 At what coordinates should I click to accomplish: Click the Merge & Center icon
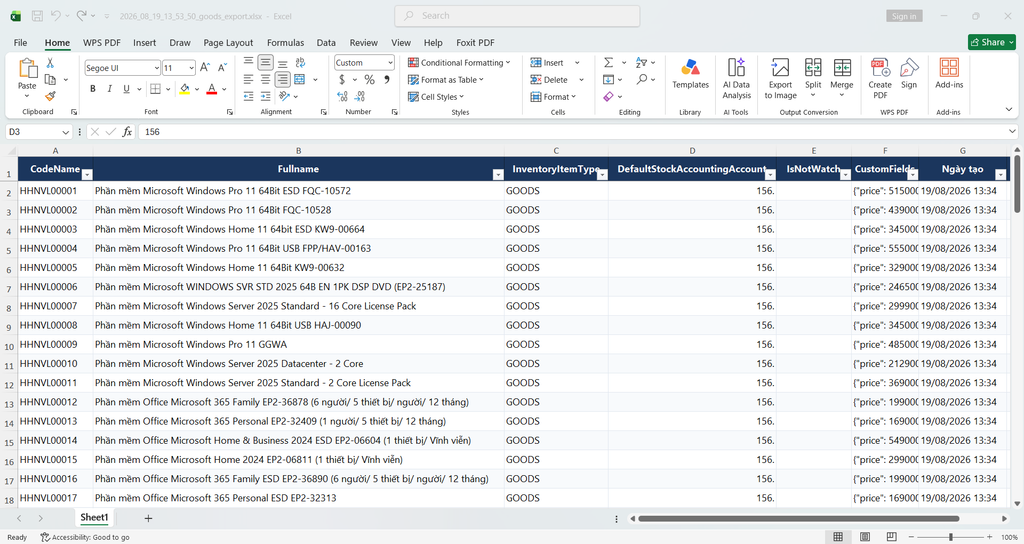[x=300, y=80]
